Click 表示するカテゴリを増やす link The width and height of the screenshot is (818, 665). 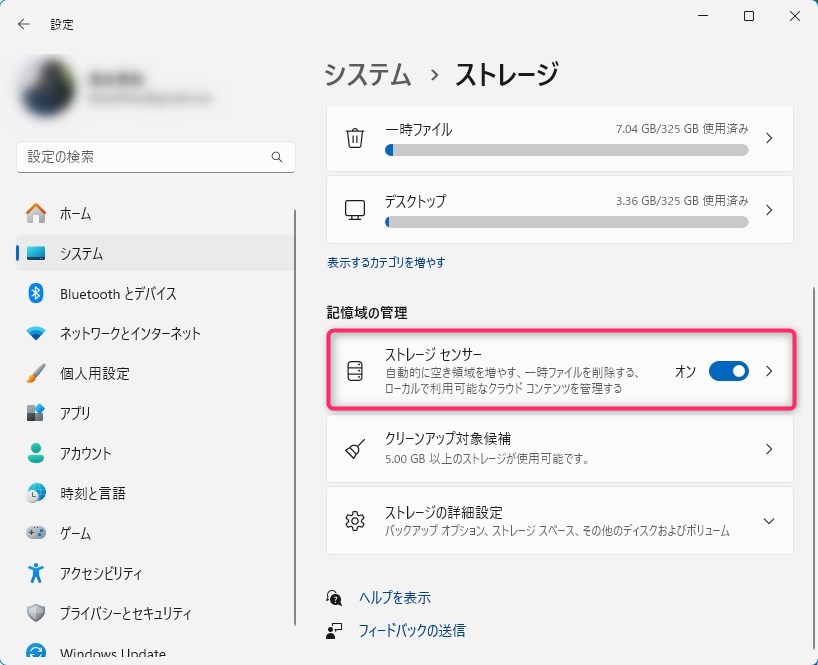(386, 262)
